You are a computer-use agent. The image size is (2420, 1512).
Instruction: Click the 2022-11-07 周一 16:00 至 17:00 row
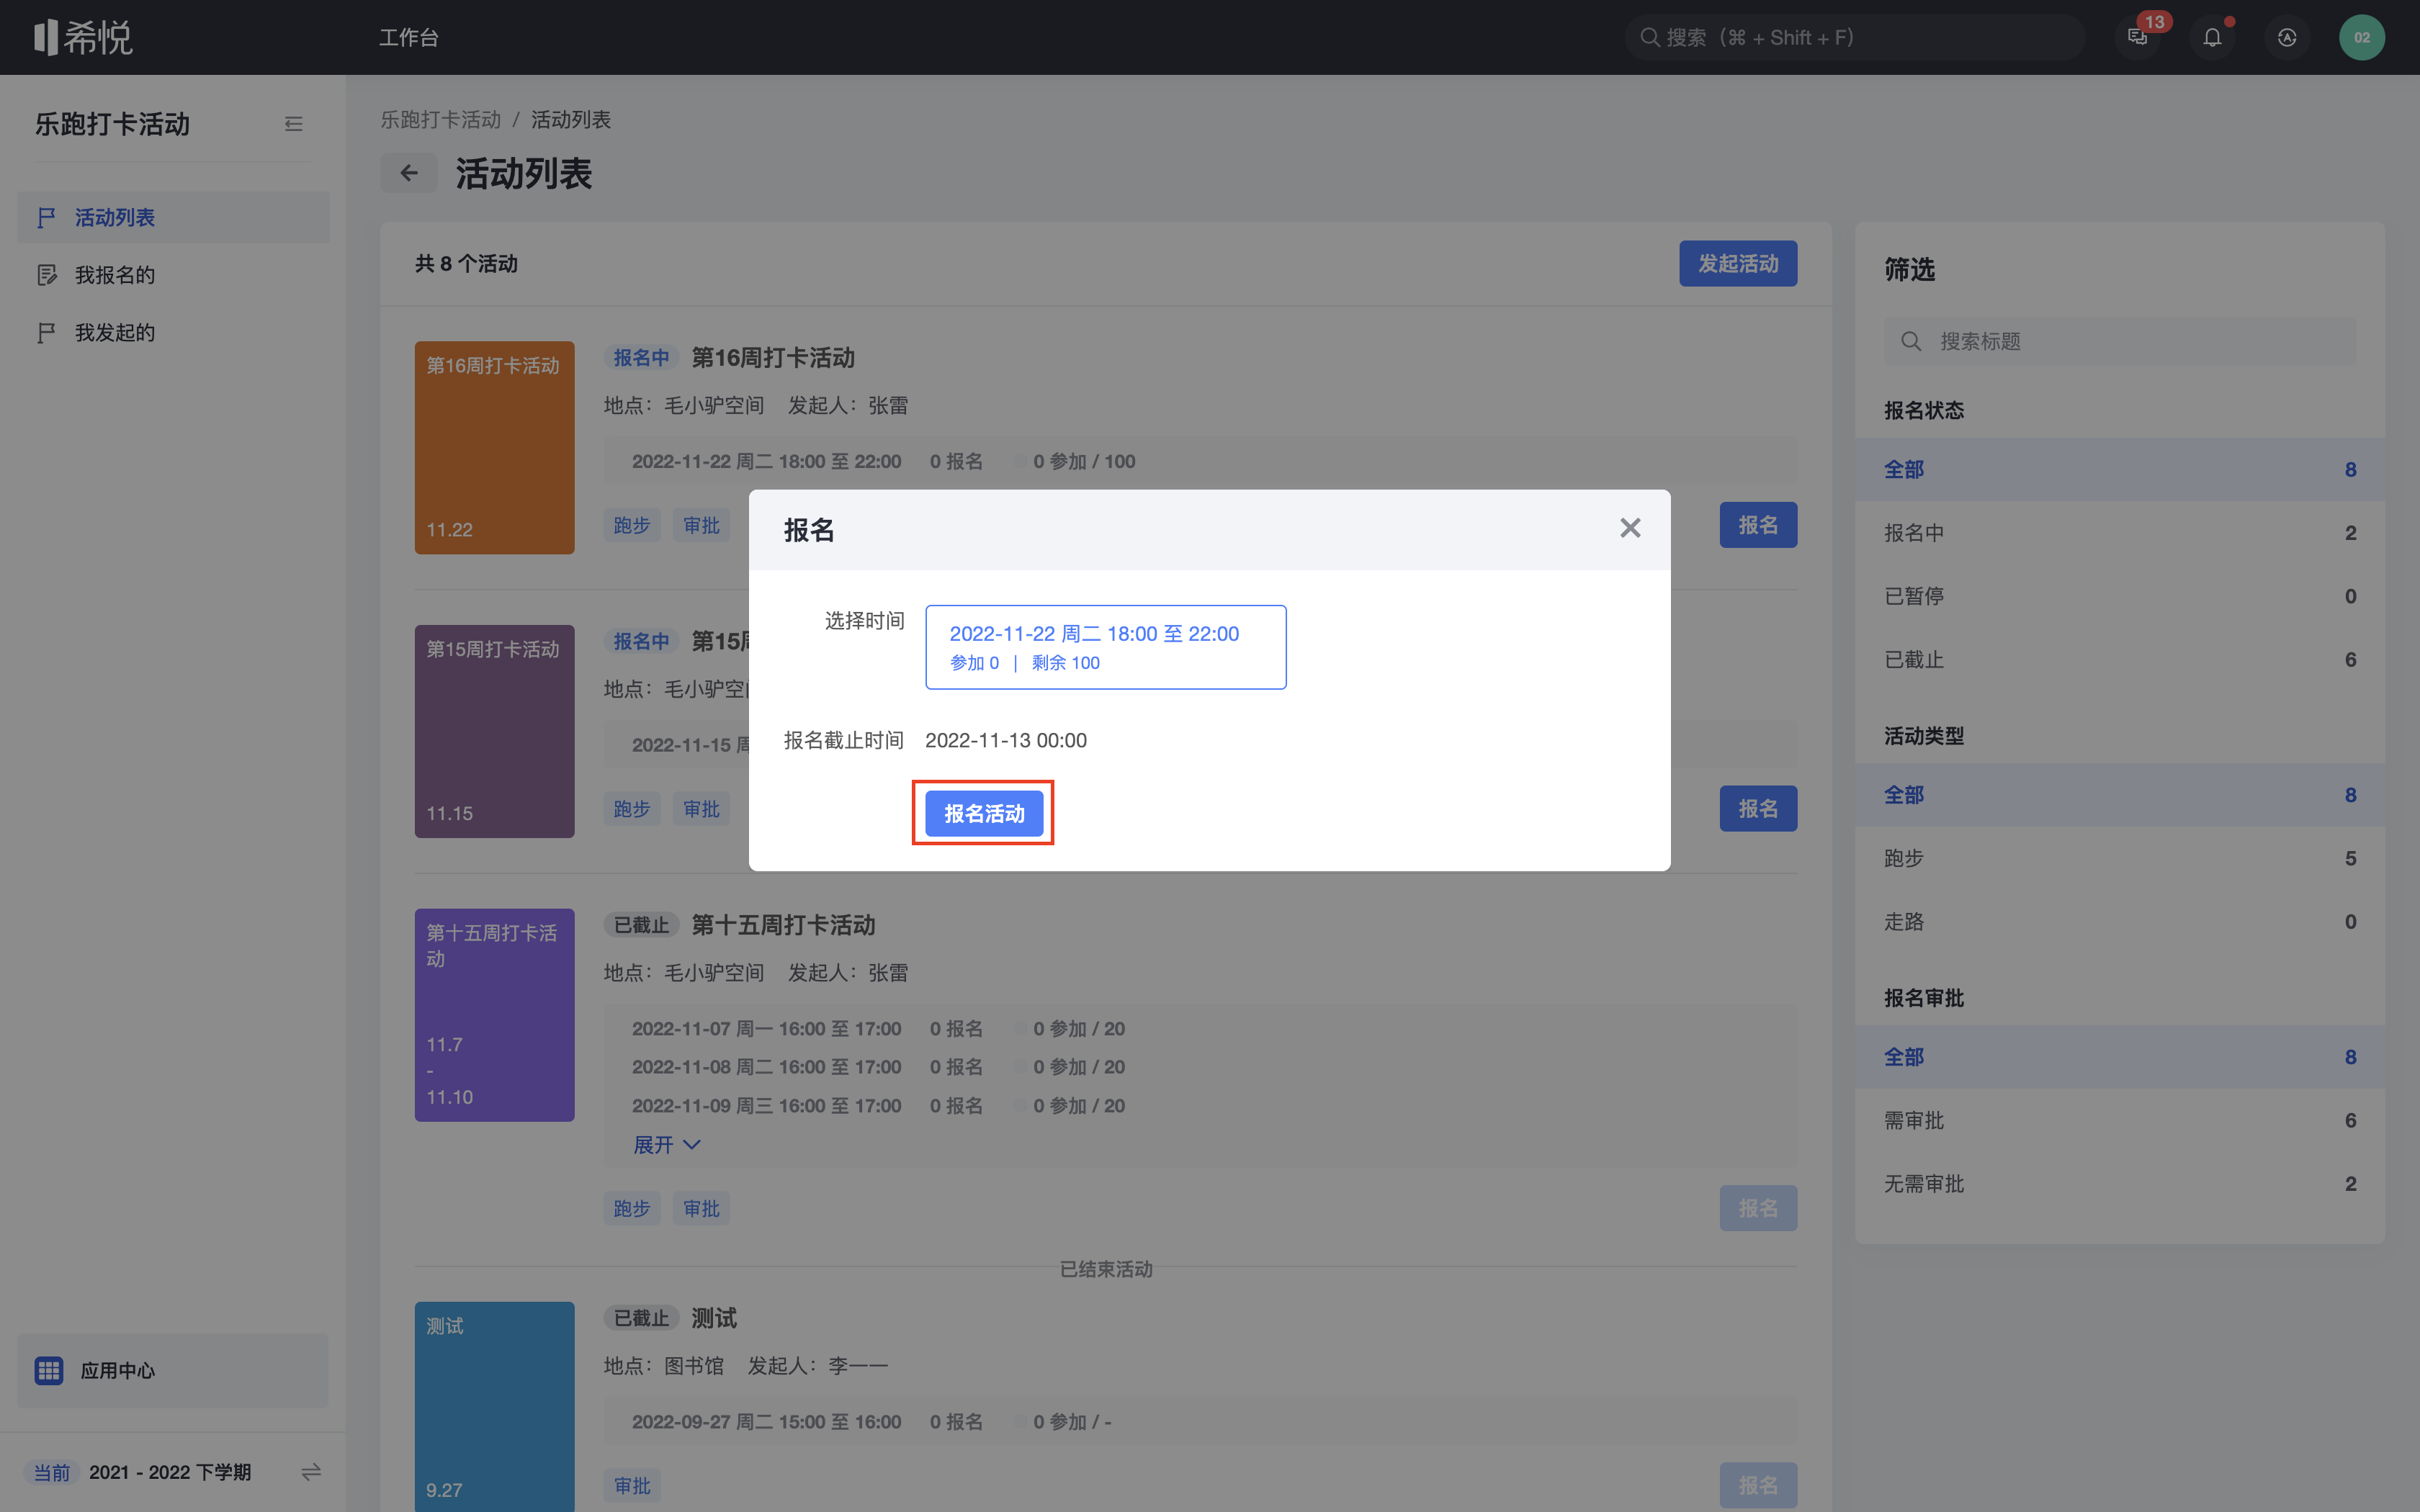pos(766,1029)
